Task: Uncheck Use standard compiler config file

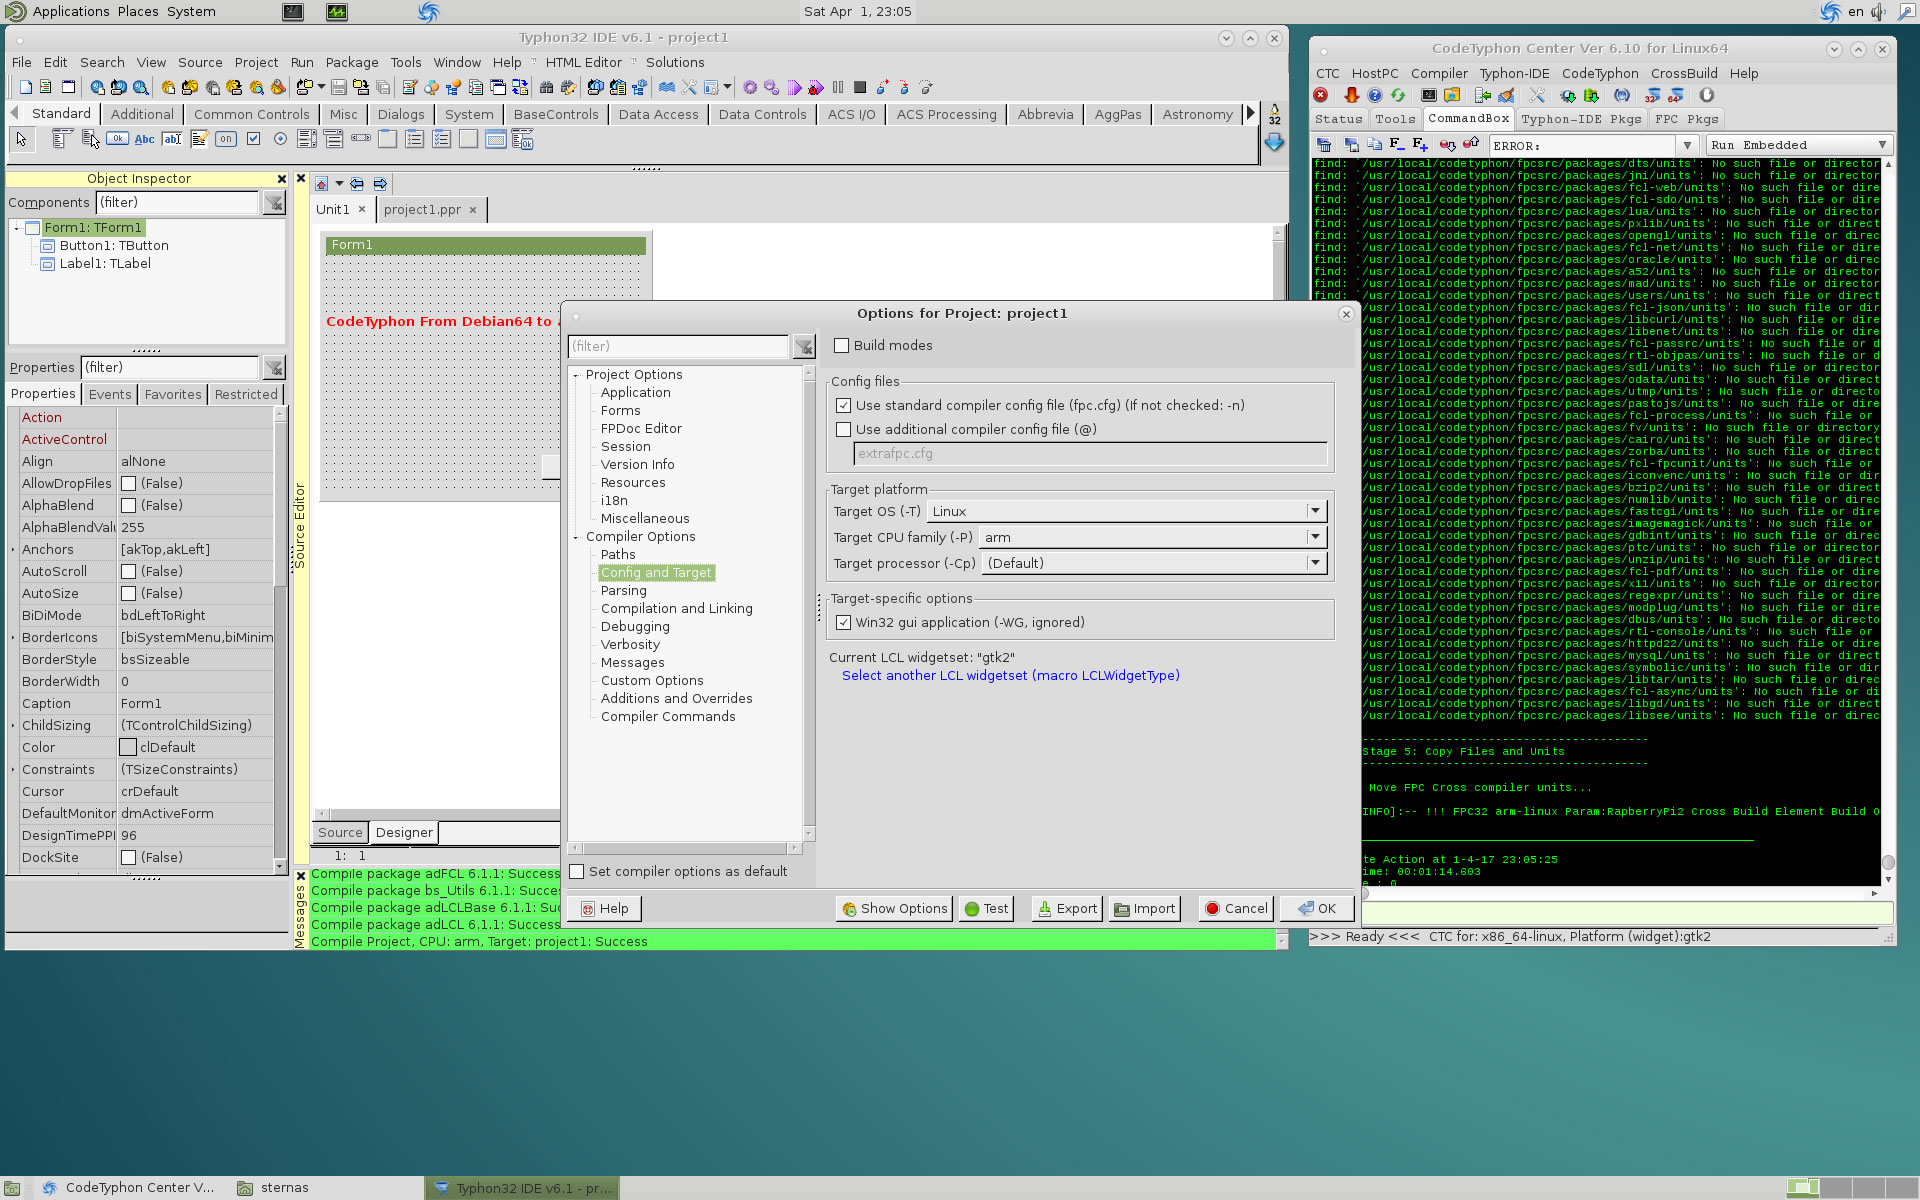Action: 843,405
